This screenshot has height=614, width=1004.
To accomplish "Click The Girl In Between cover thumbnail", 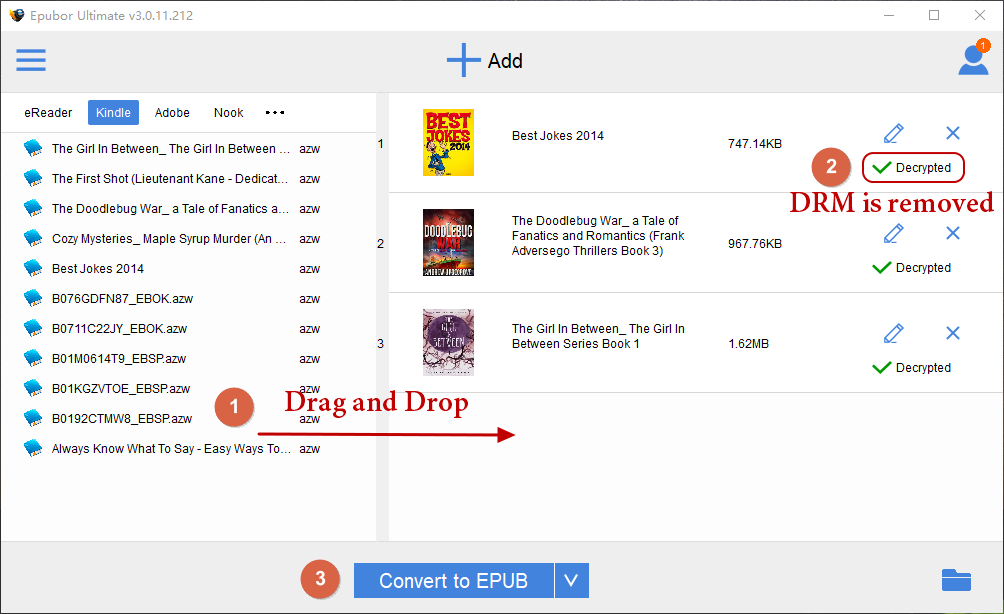I will pyautogui.click(x=448, y=343).
